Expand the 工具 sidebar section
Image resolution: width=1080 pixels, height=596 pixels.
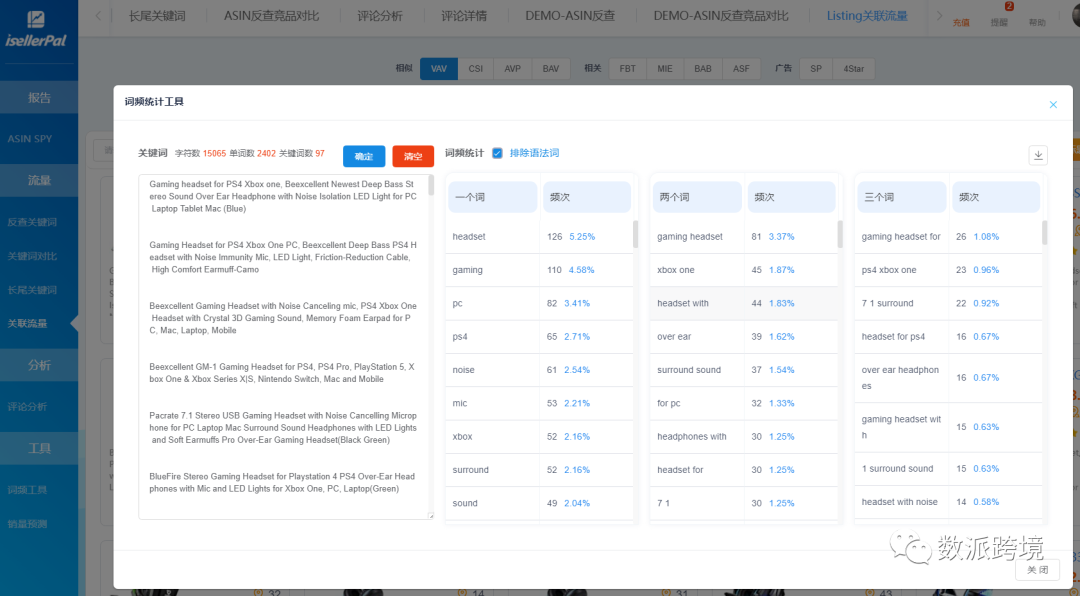click(39, 449)
